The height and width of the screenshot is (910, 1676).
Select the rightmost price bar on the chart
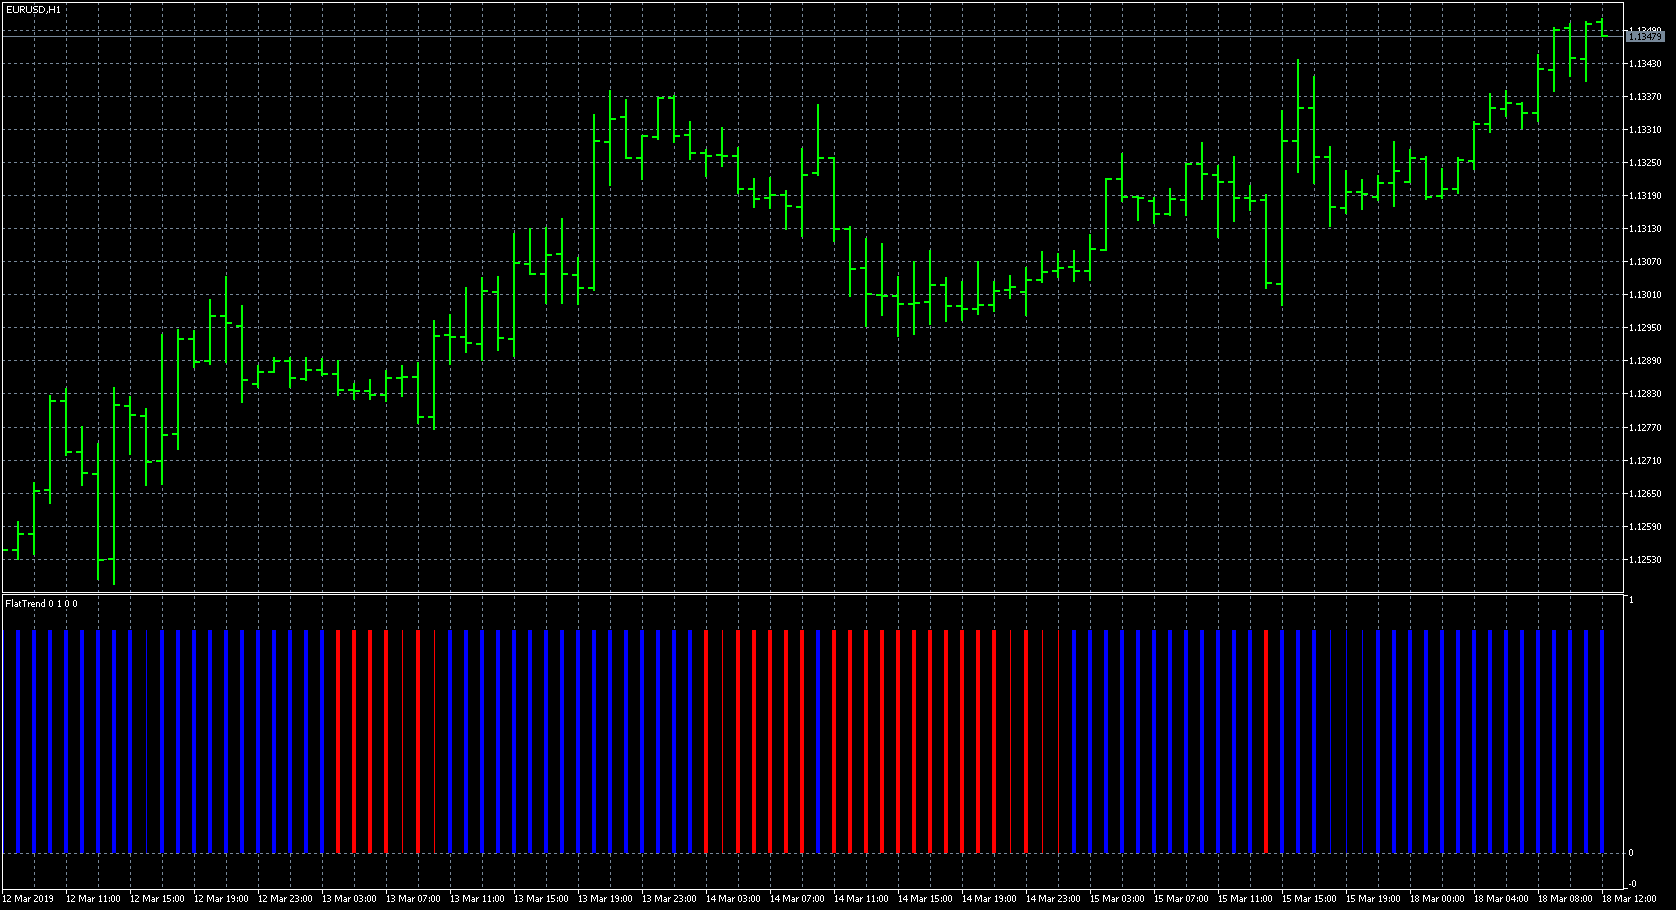1603,30
